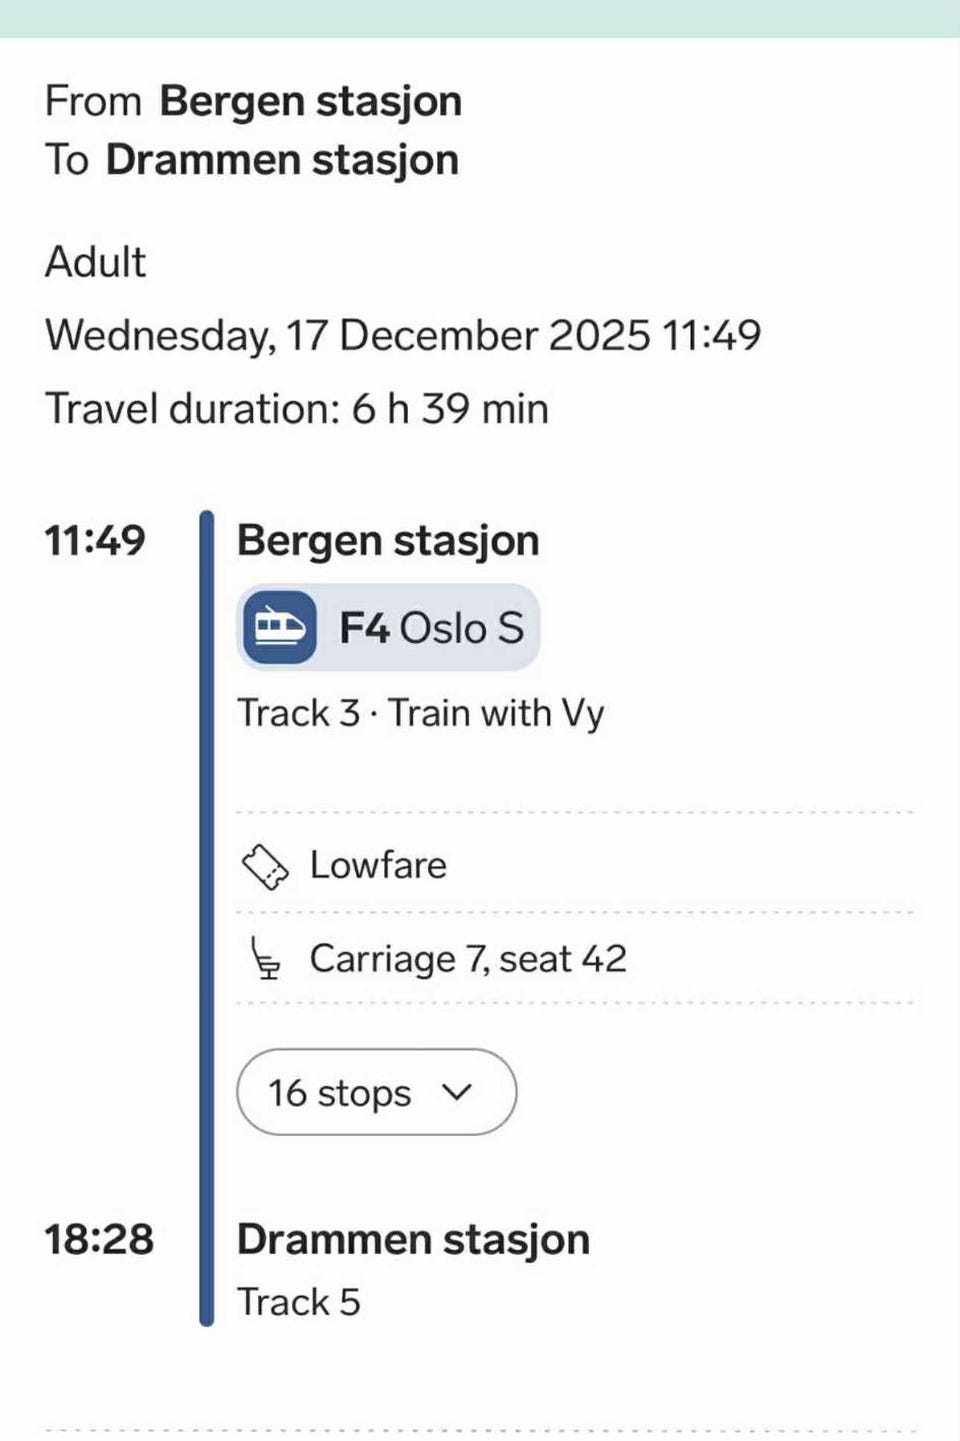The height and width of the screenshot is (1441, 960).
Task: Click the From Bergen stasjon header line
Action: 254,101
